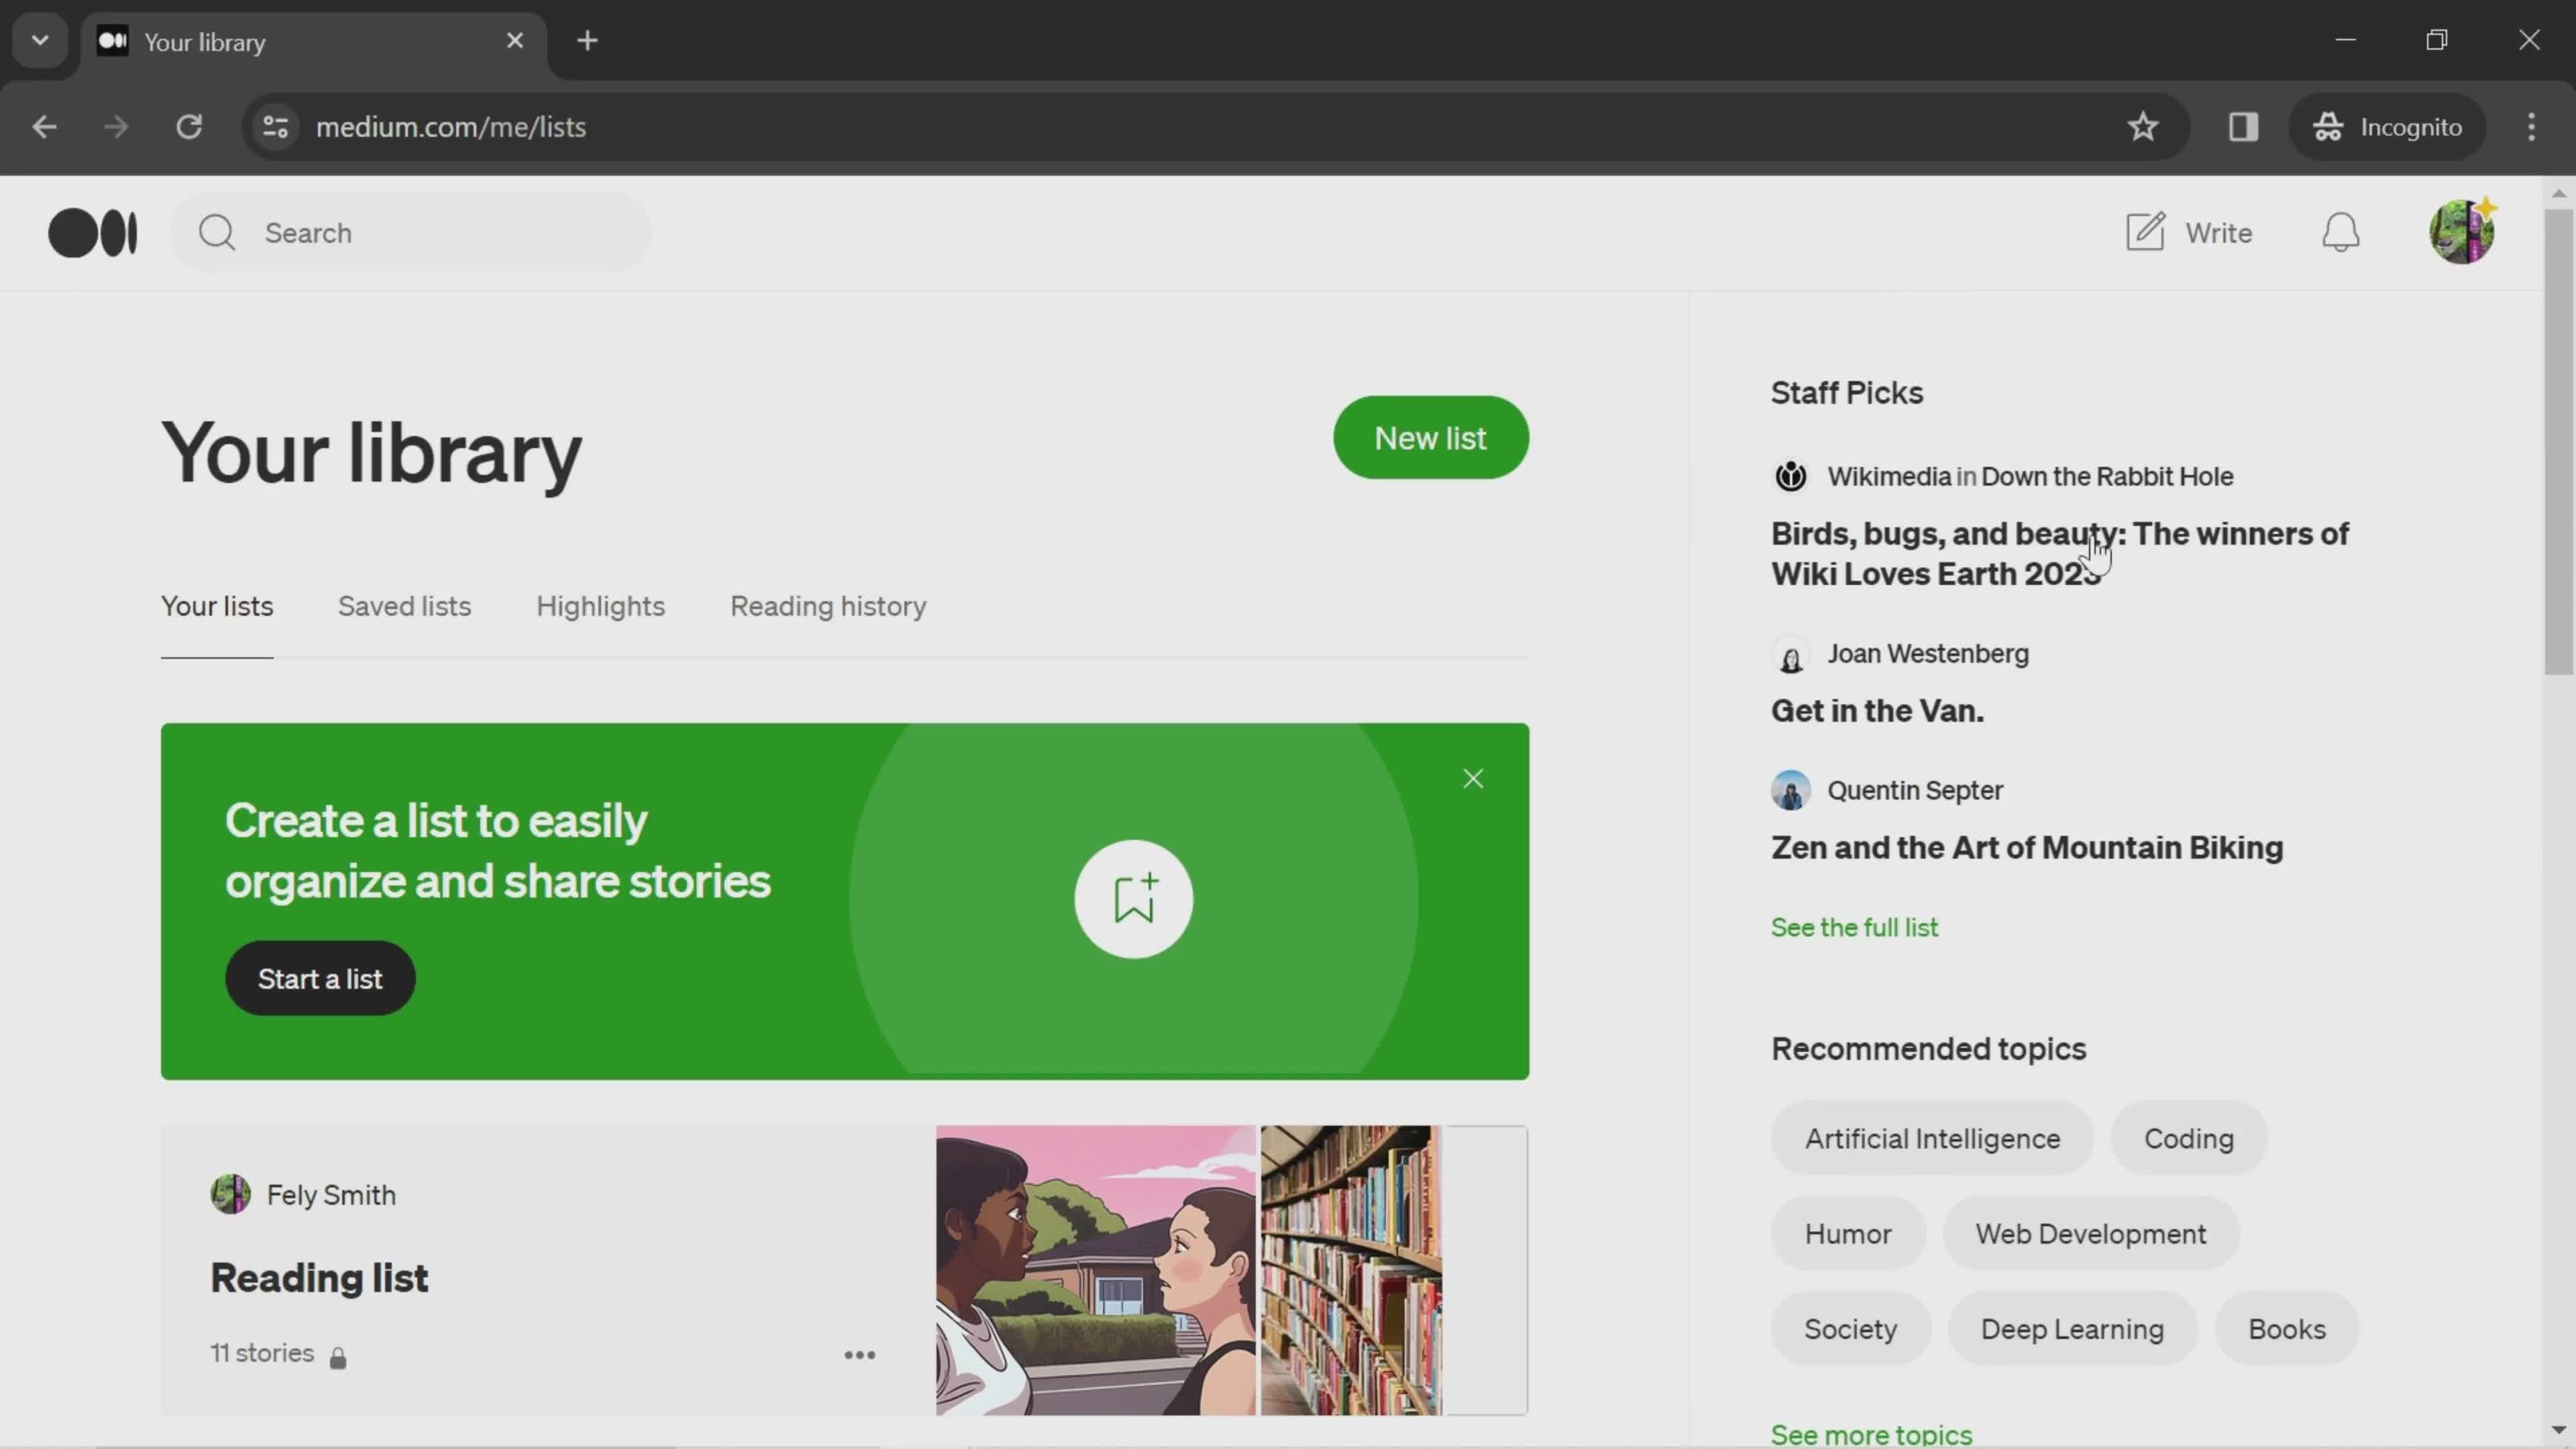Open the Reading history tab
The image size is (2576, 1449).
tap(828, 605)
